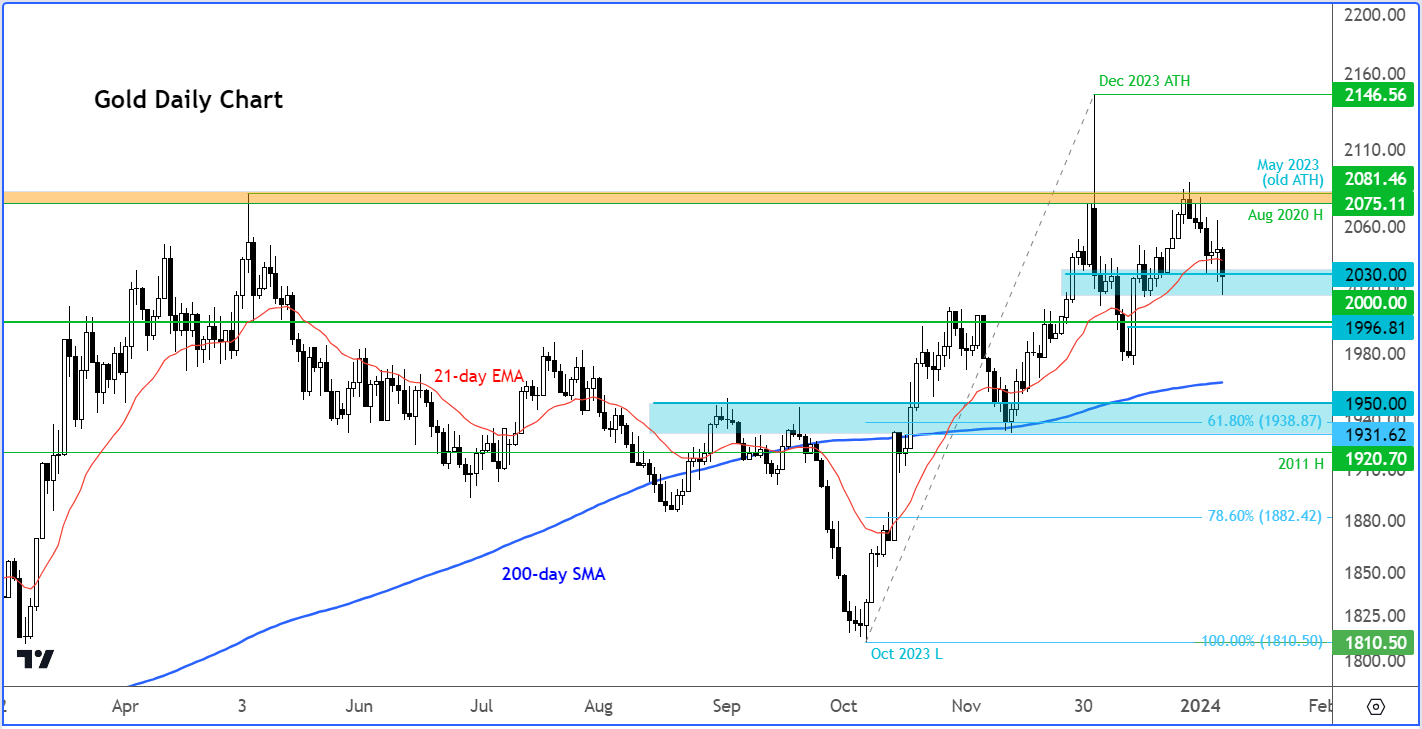The width and height of the screenshot is (1422, 729).
Task: Click the 2030.00 price label
Action: coord(1372,274)
